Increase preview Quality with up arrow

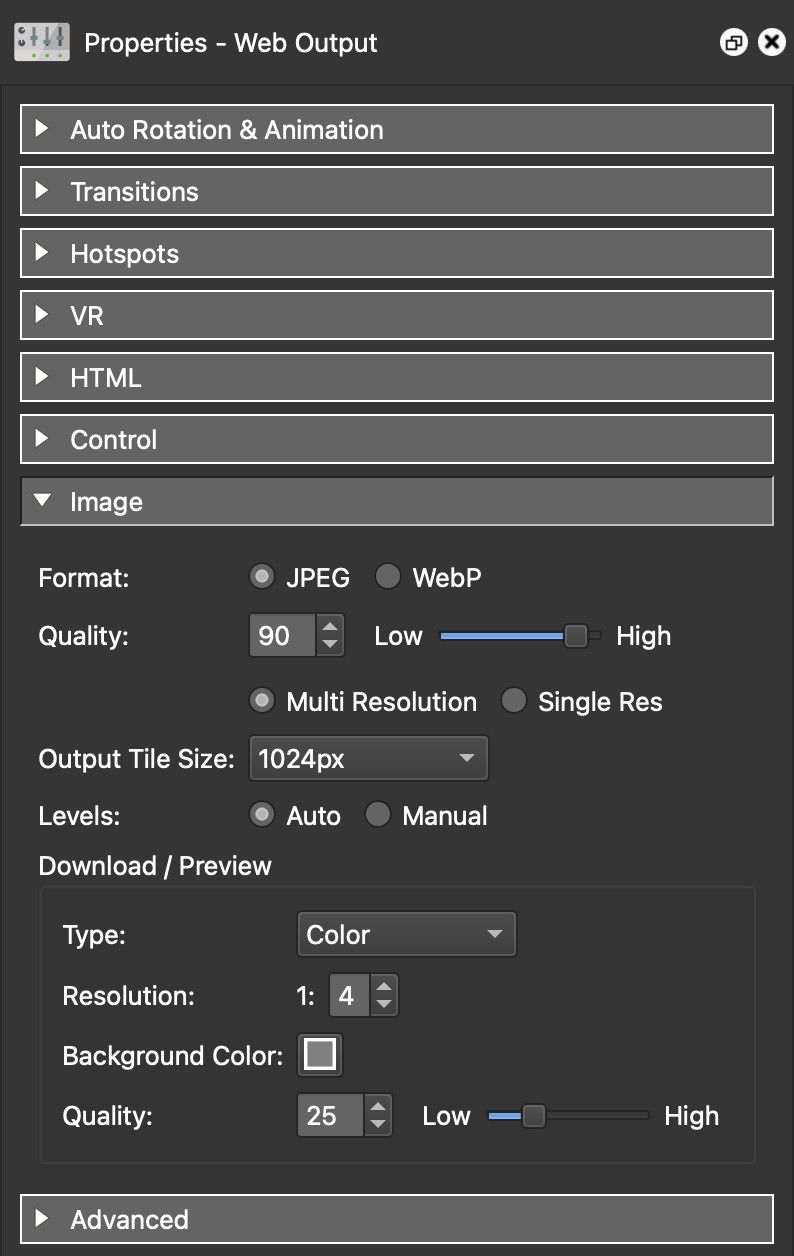click(x=378, y=1106)
